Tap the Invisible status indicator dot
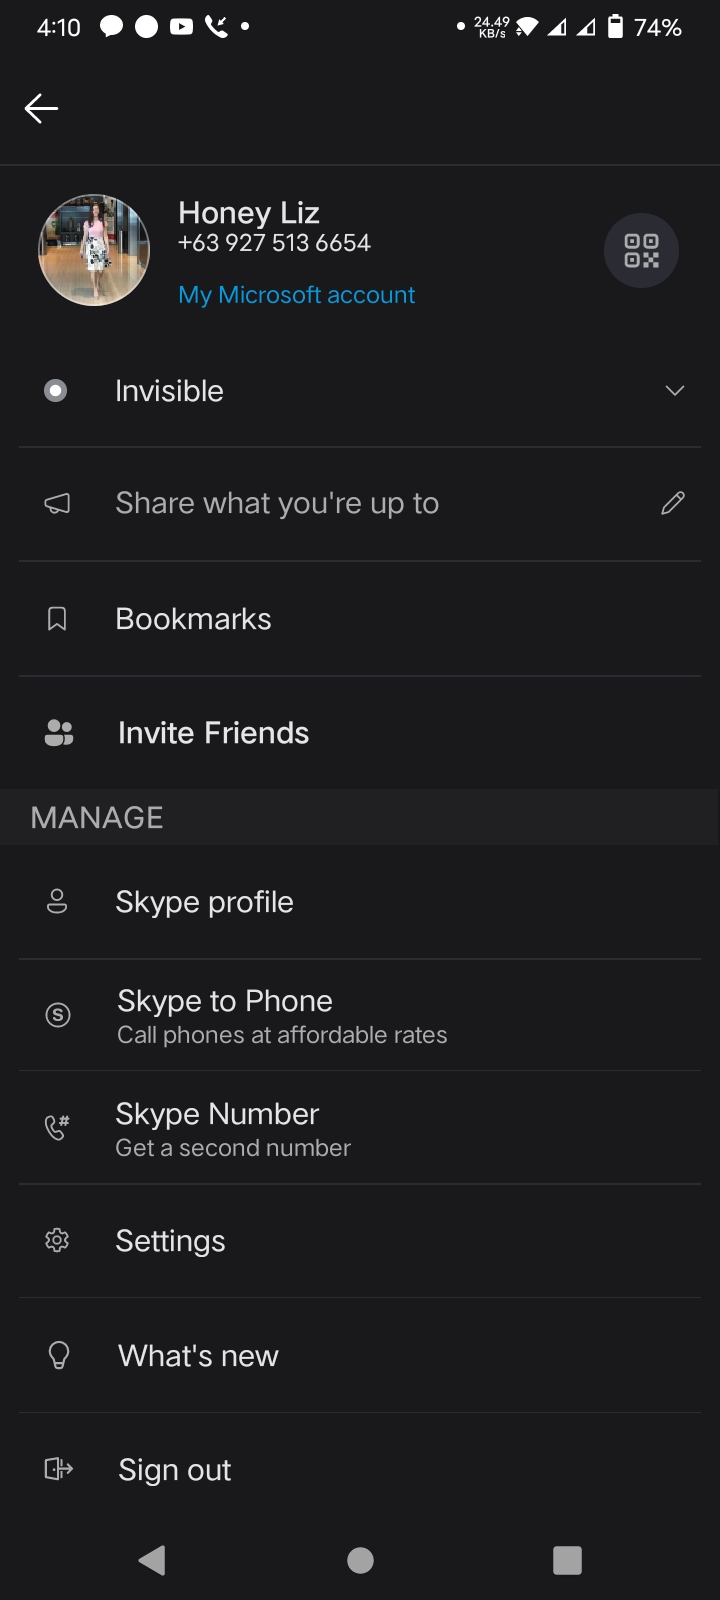 tap(56, 391)
